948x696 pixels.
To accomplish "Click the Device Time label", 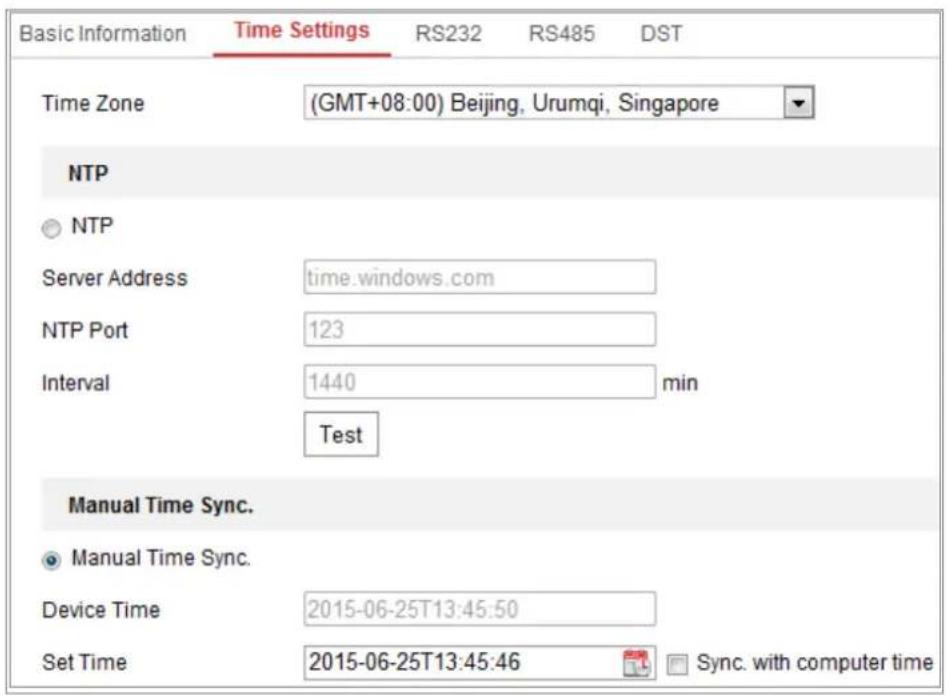I will pos(101,610).
